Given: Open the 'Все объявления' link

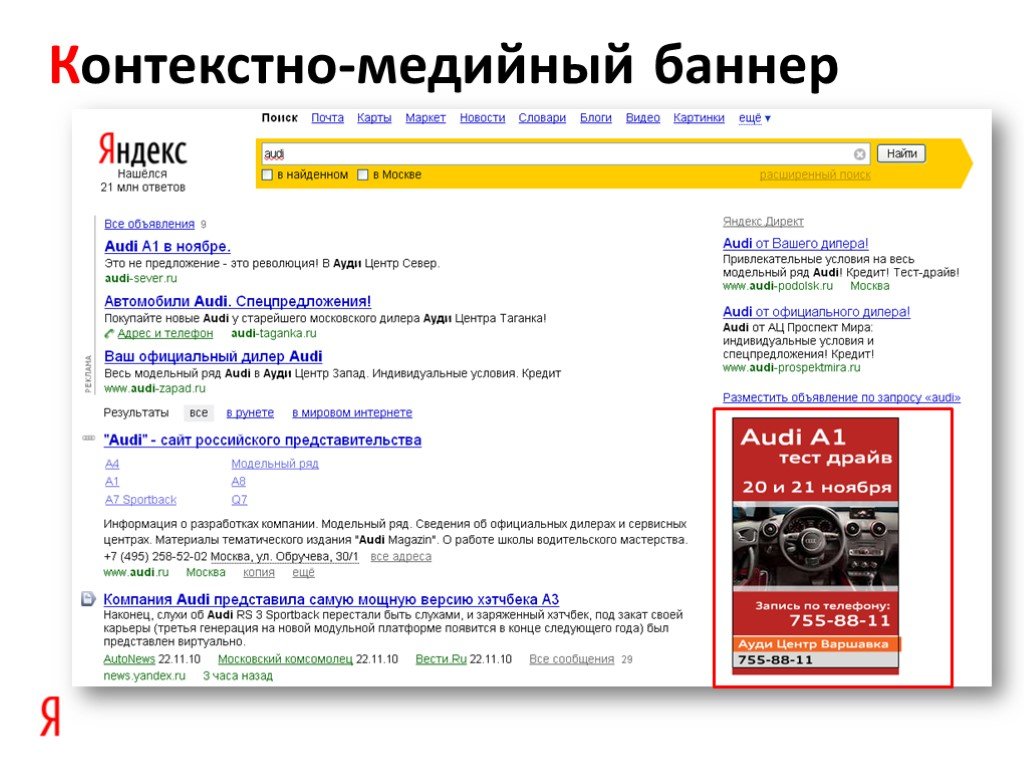Looking at the screenshot, I should (150, 224).
